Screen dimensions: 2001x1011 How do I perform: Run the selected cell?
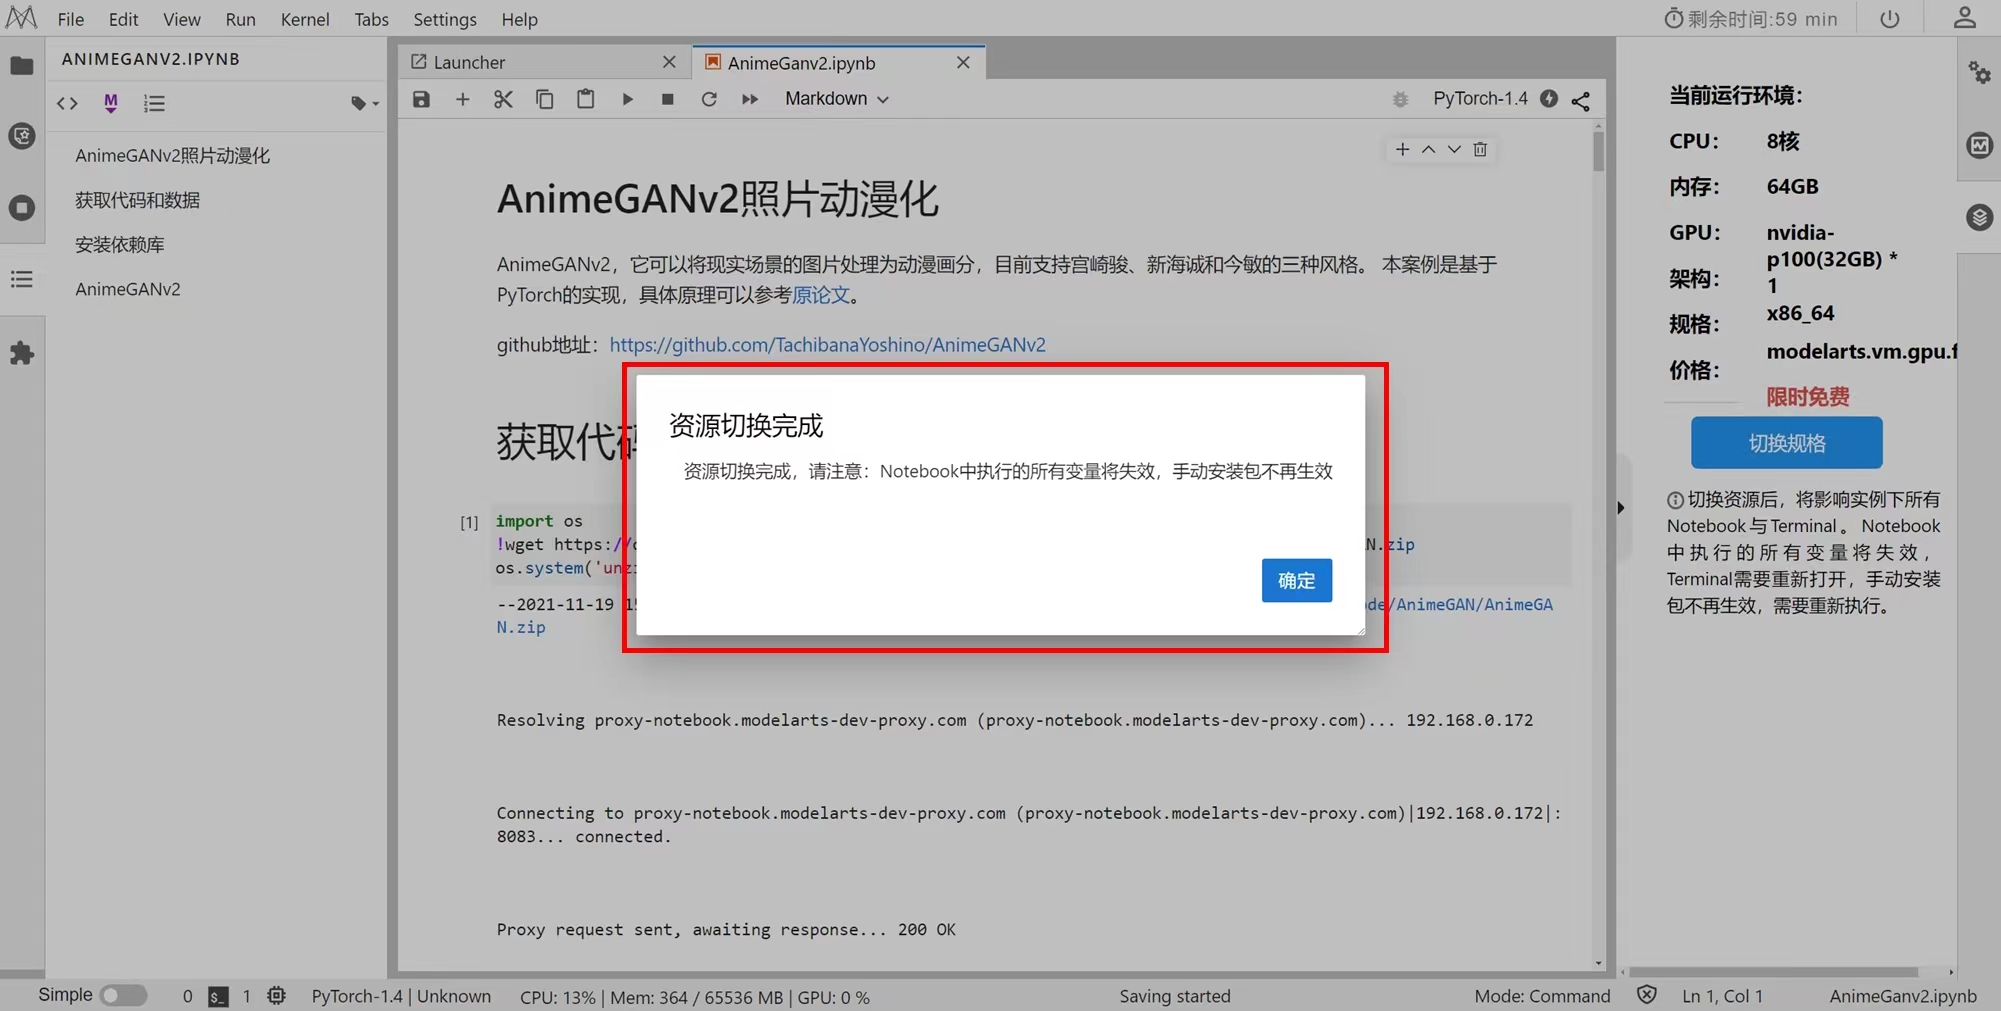(627, 99)
